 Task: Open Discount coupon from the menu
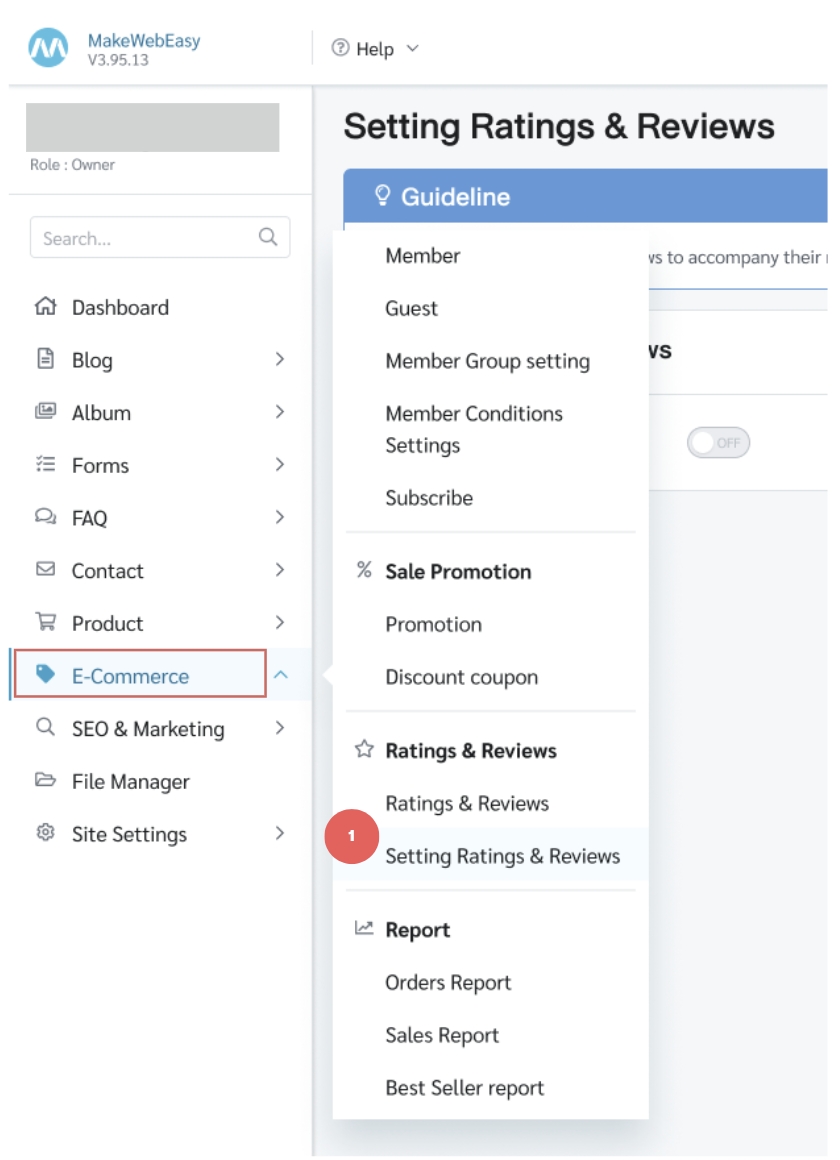click(461, 677)
